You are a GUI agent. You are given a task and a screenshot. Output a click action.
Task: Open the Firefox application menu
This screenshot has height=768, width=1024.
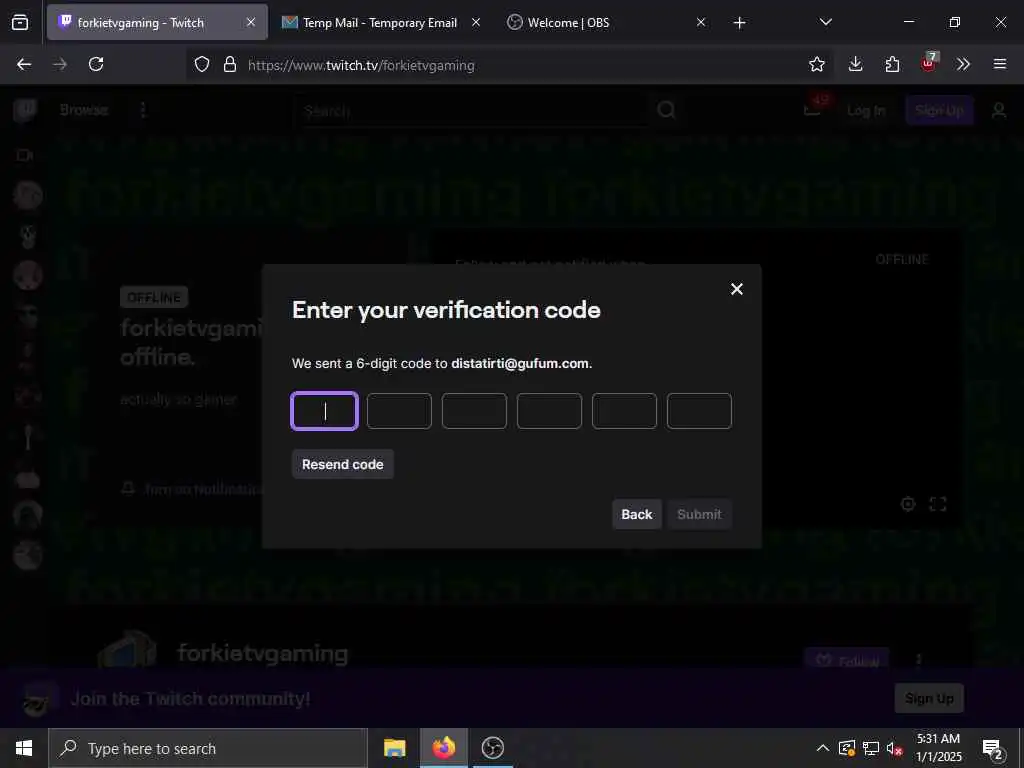coord(1000,64)
